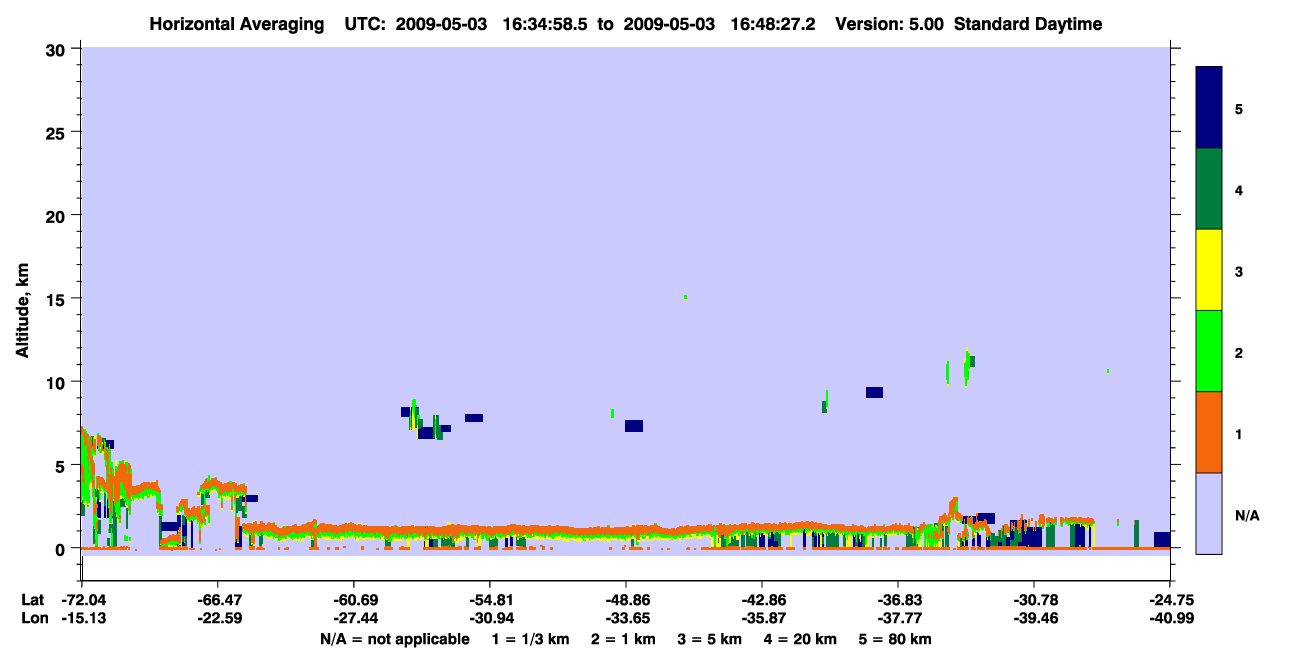Click the '3 = 5 km' footer key

coord(711,639)
